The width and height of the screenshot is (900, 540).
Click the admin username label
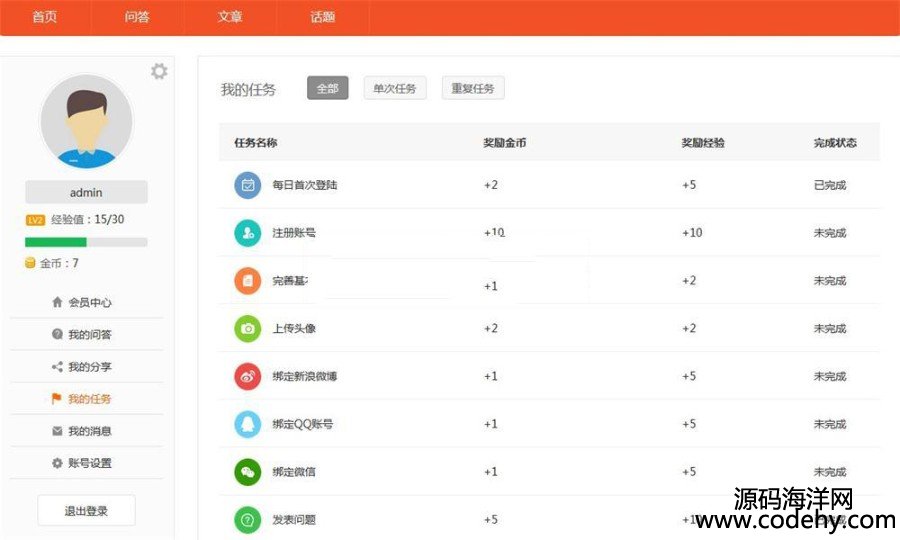[x=86, y=192]
